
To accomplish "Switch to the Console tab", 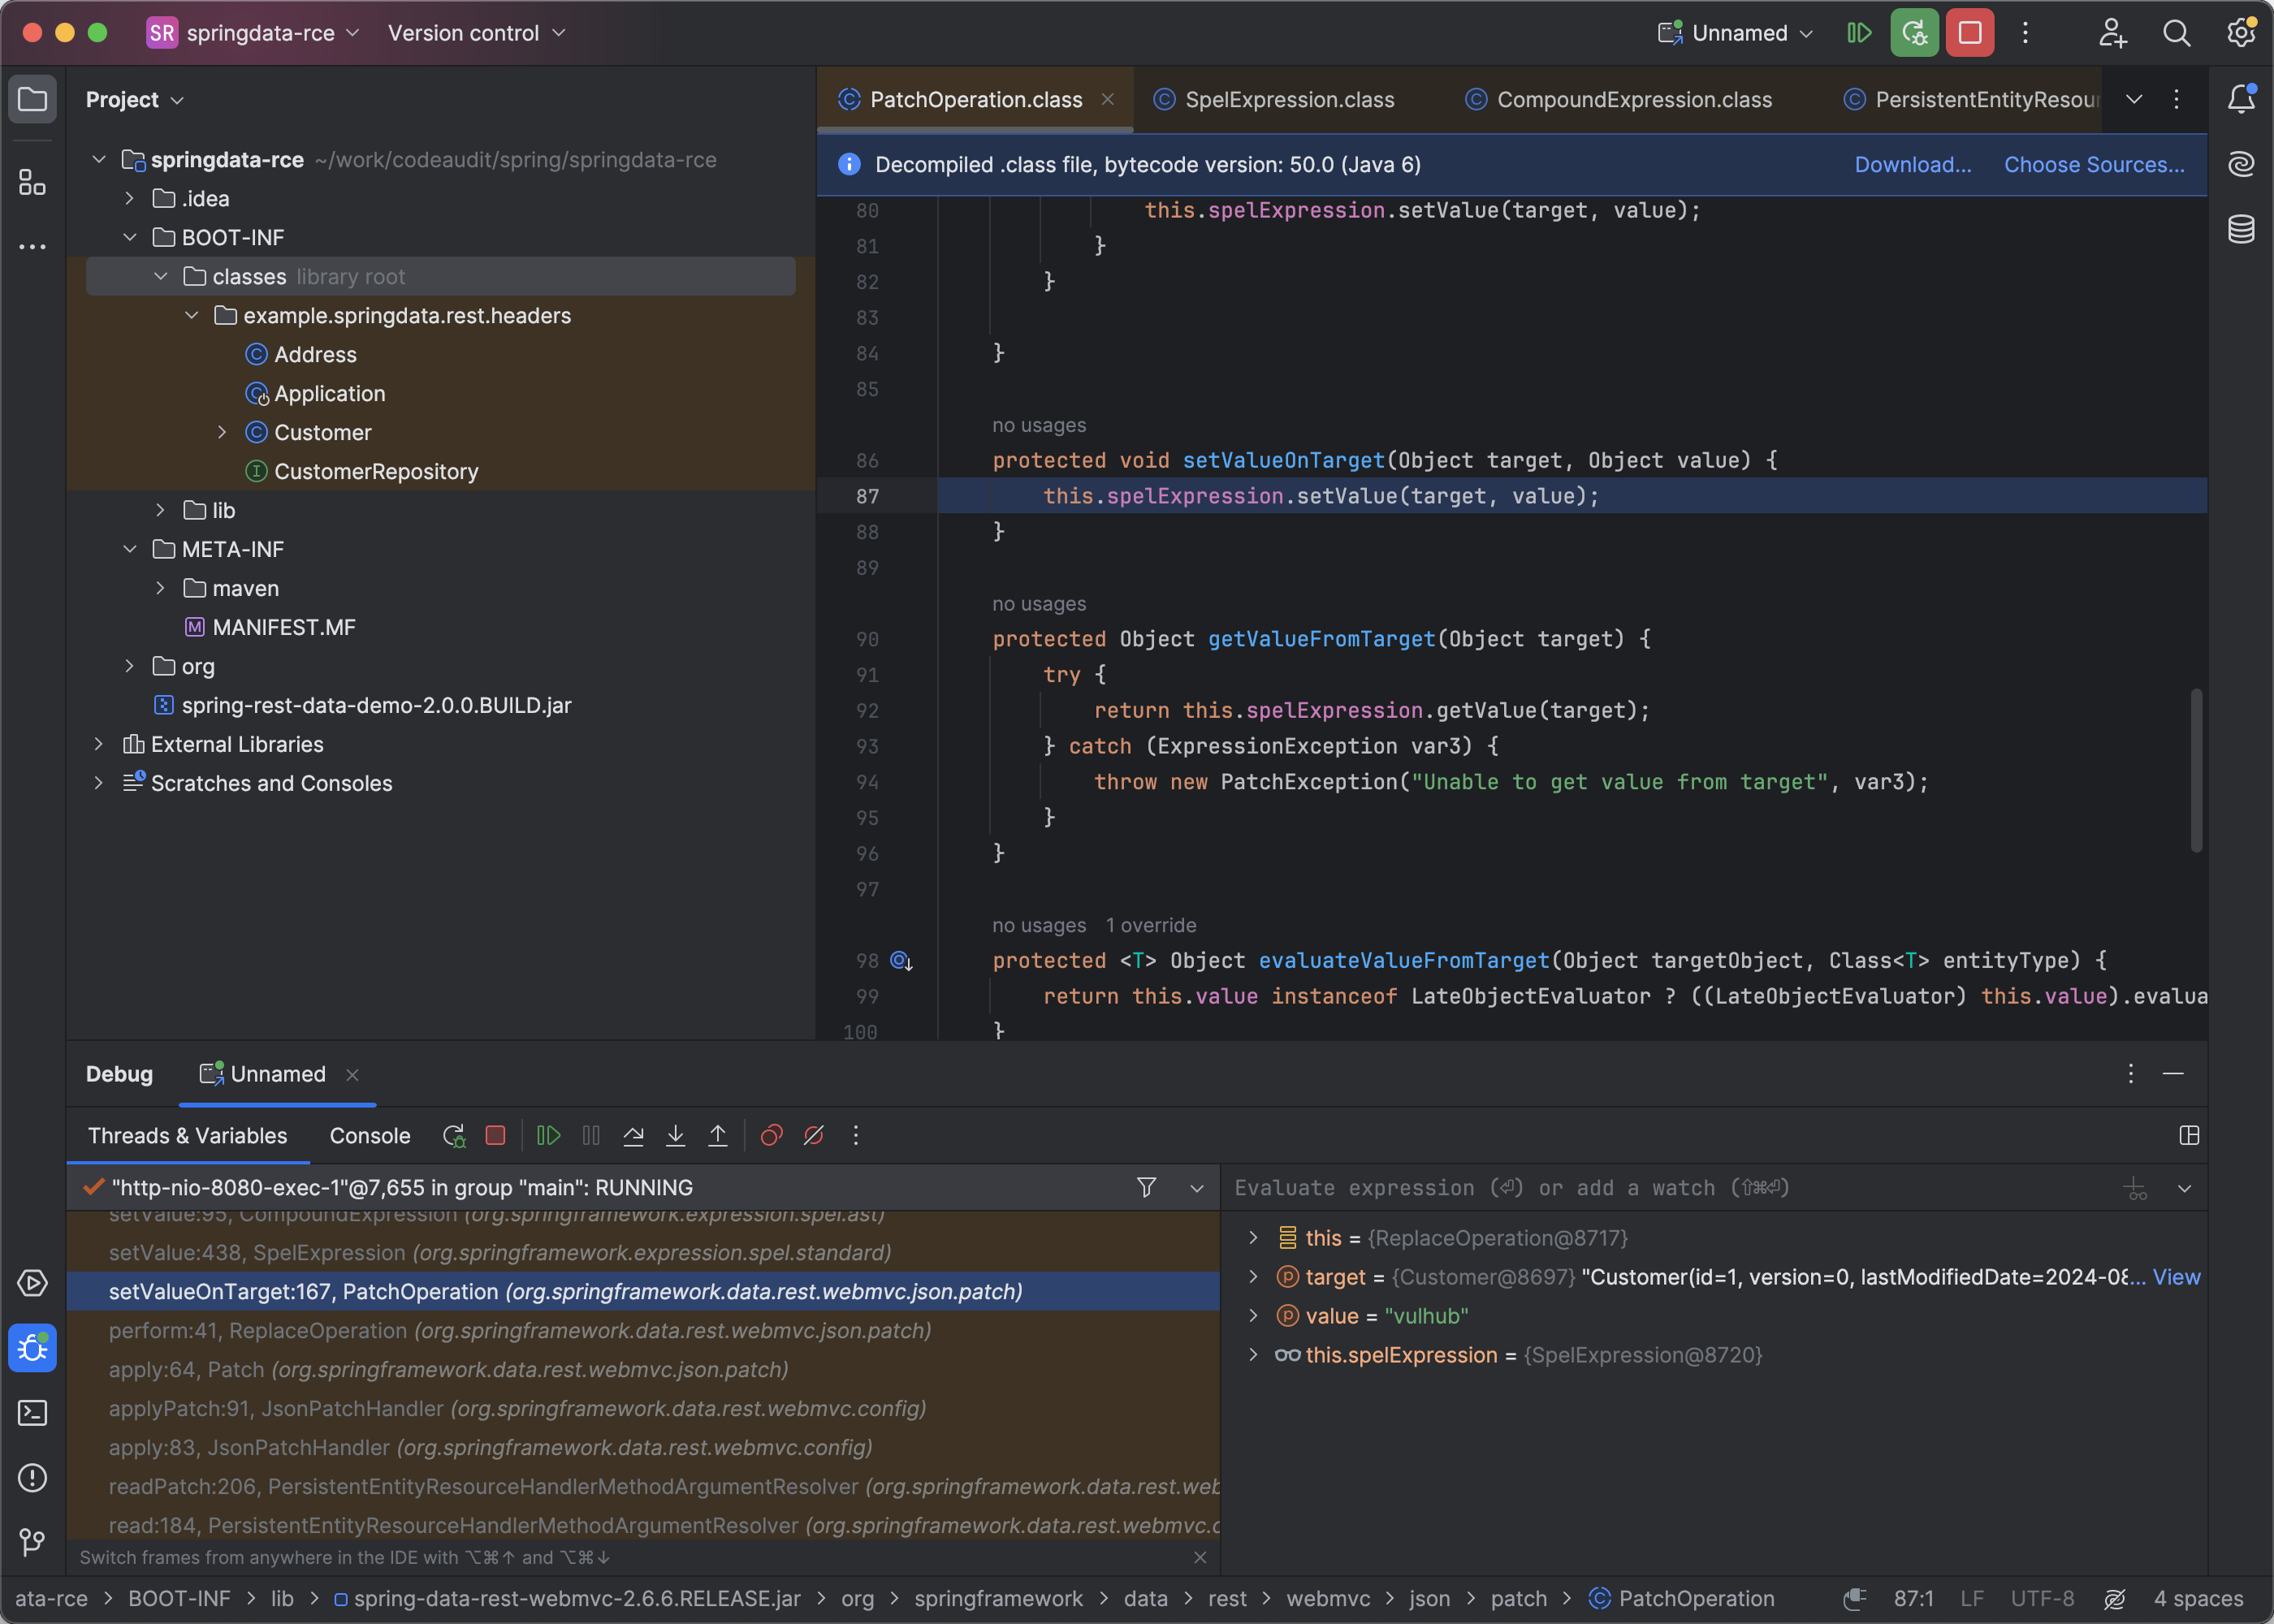I will tap(370, 1136).
